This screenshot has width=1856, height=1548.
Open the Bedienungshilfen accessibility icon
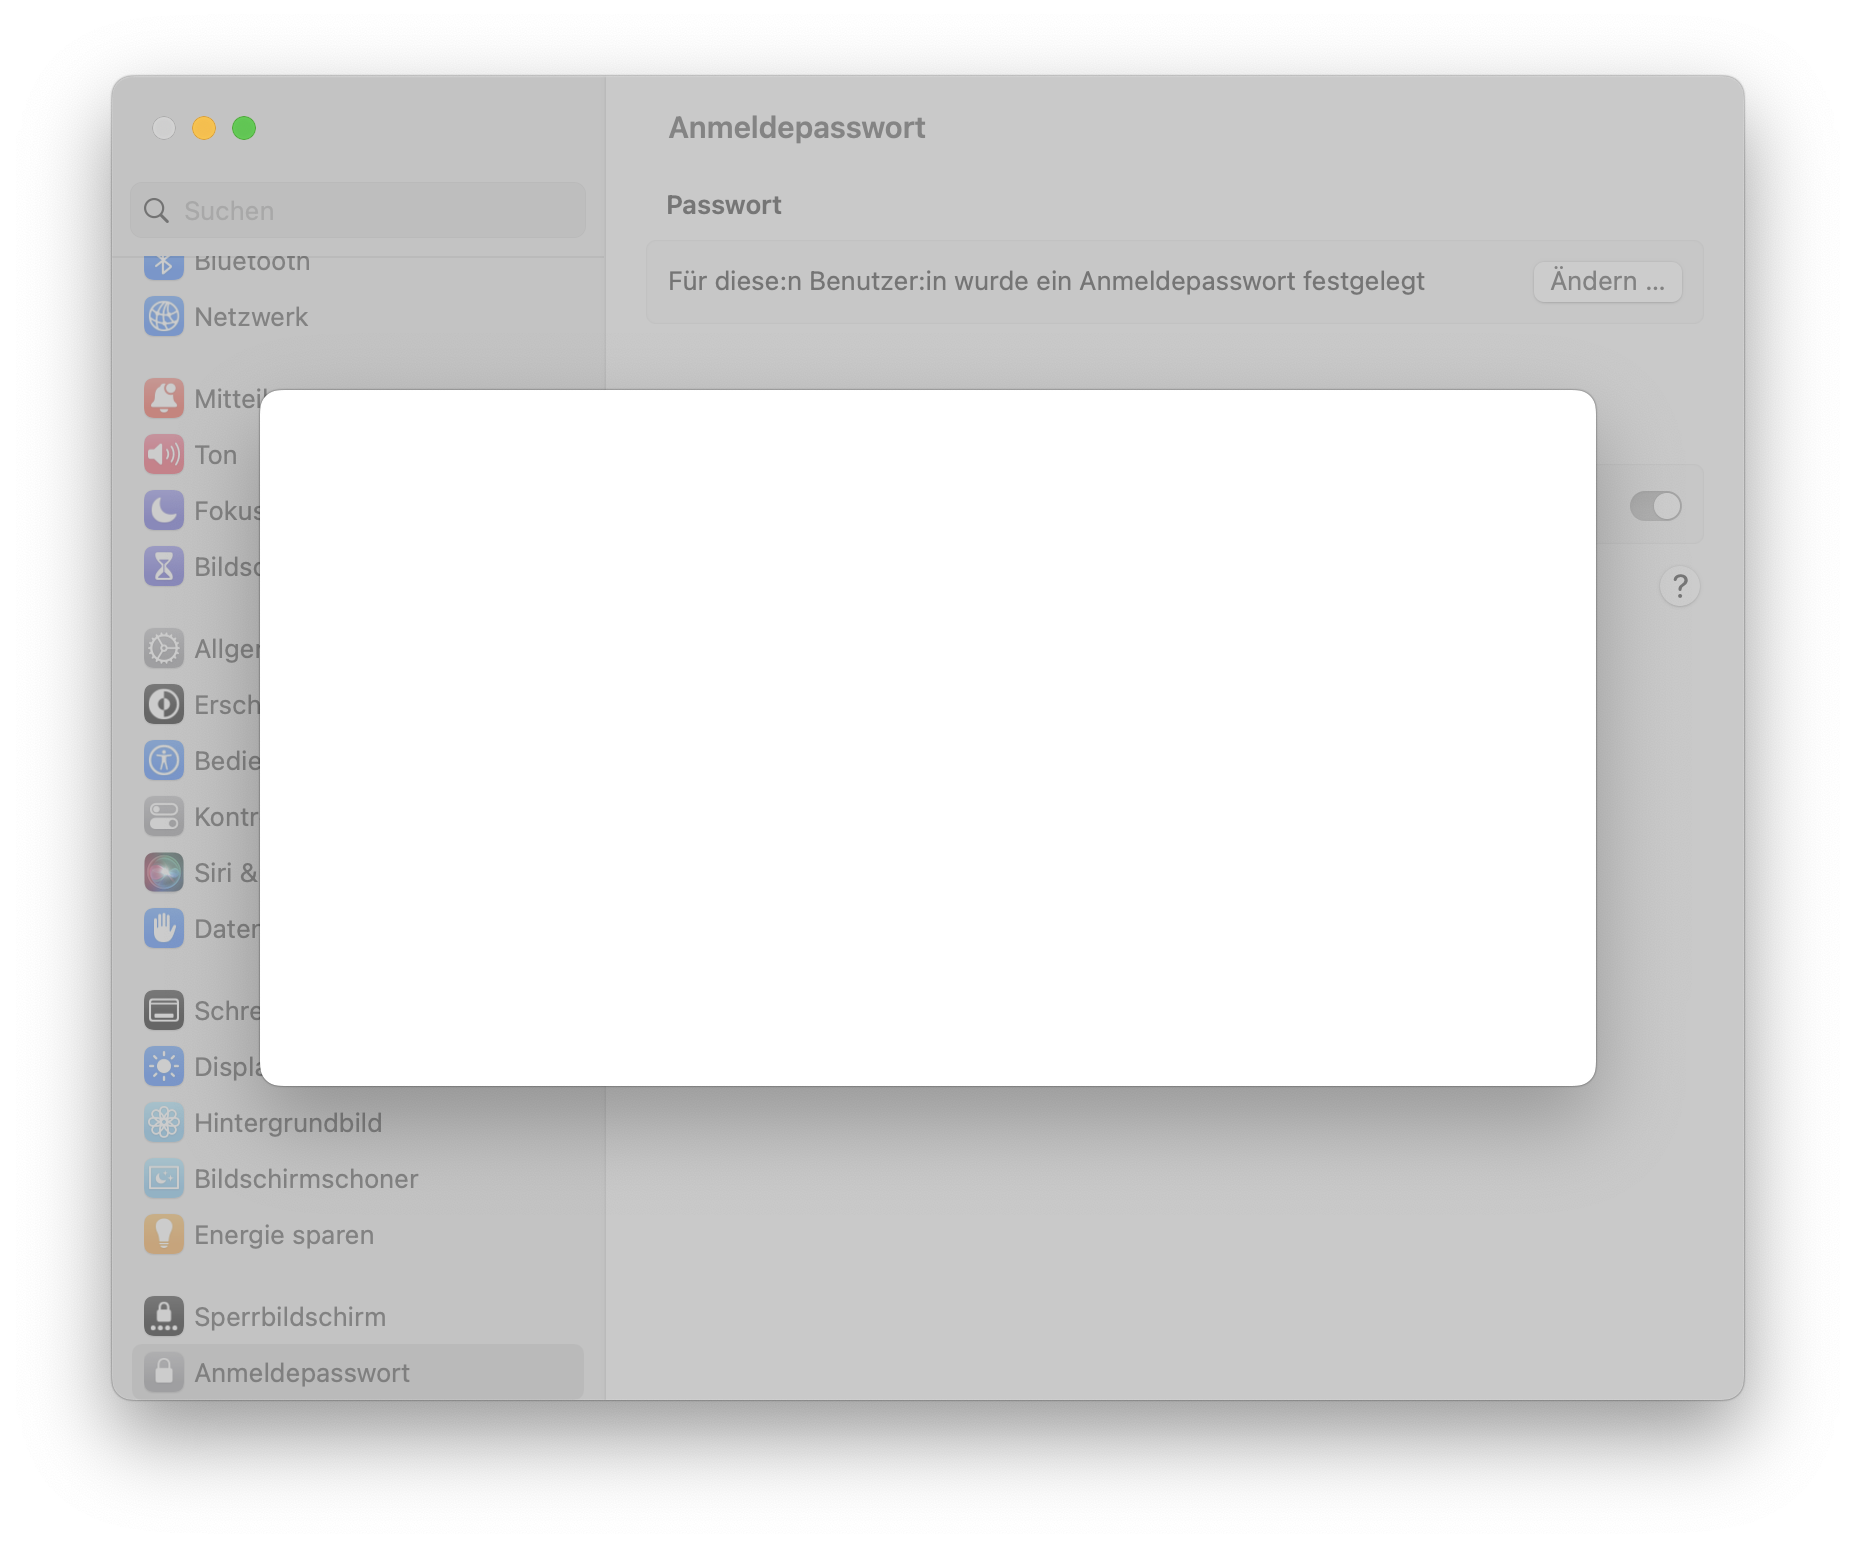[164, 761]
